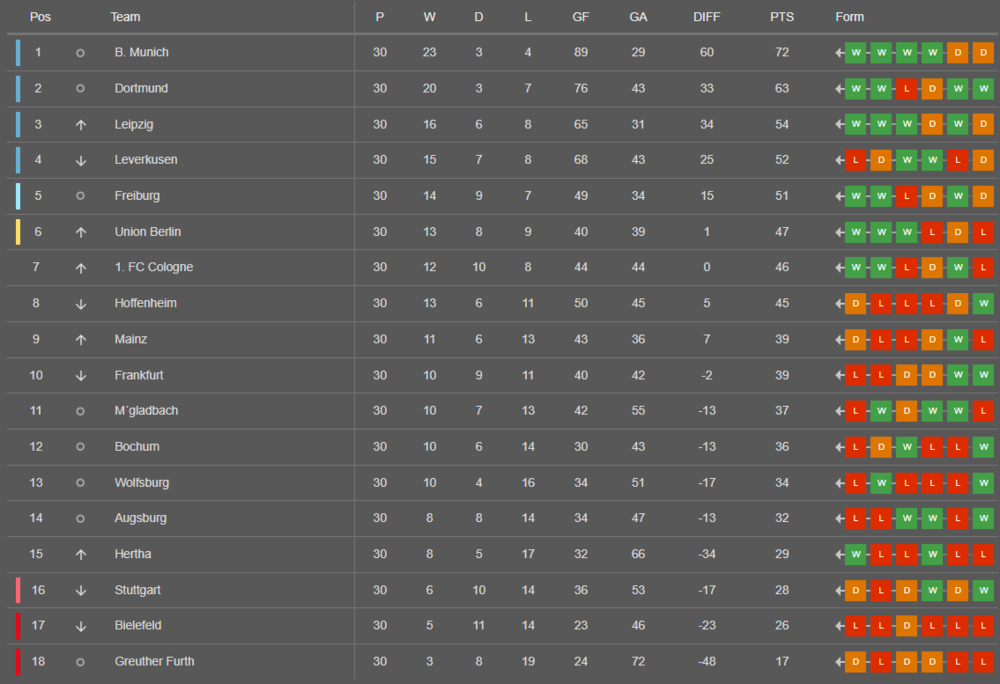Image resolution: width=1000 pixels, height=684 pixels.
Task: Click the DIFF column header
Action: tap(707, 17)
